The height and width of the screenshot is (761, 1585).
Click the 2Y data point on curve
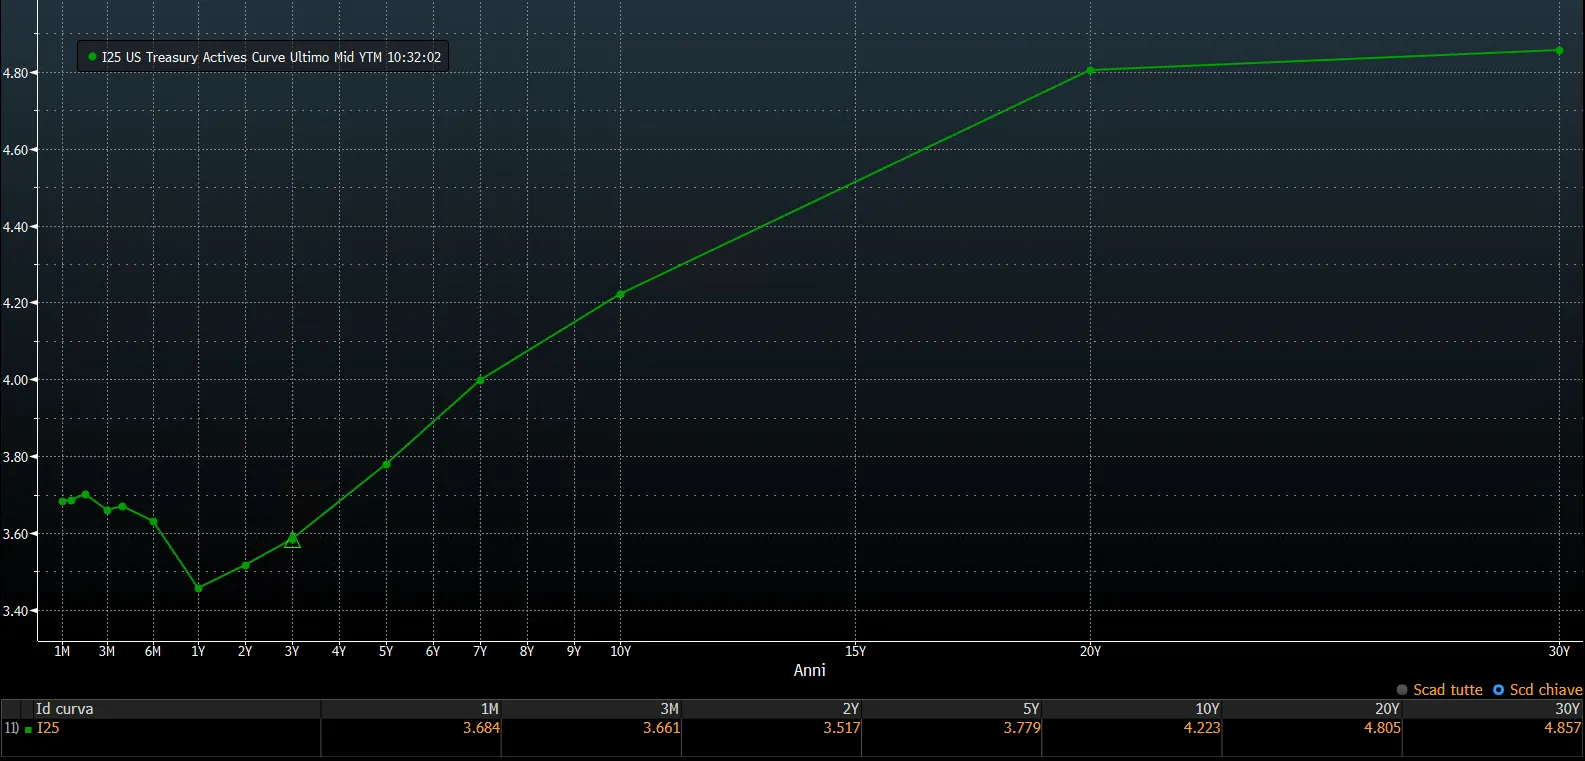click(x=245, y=565)
